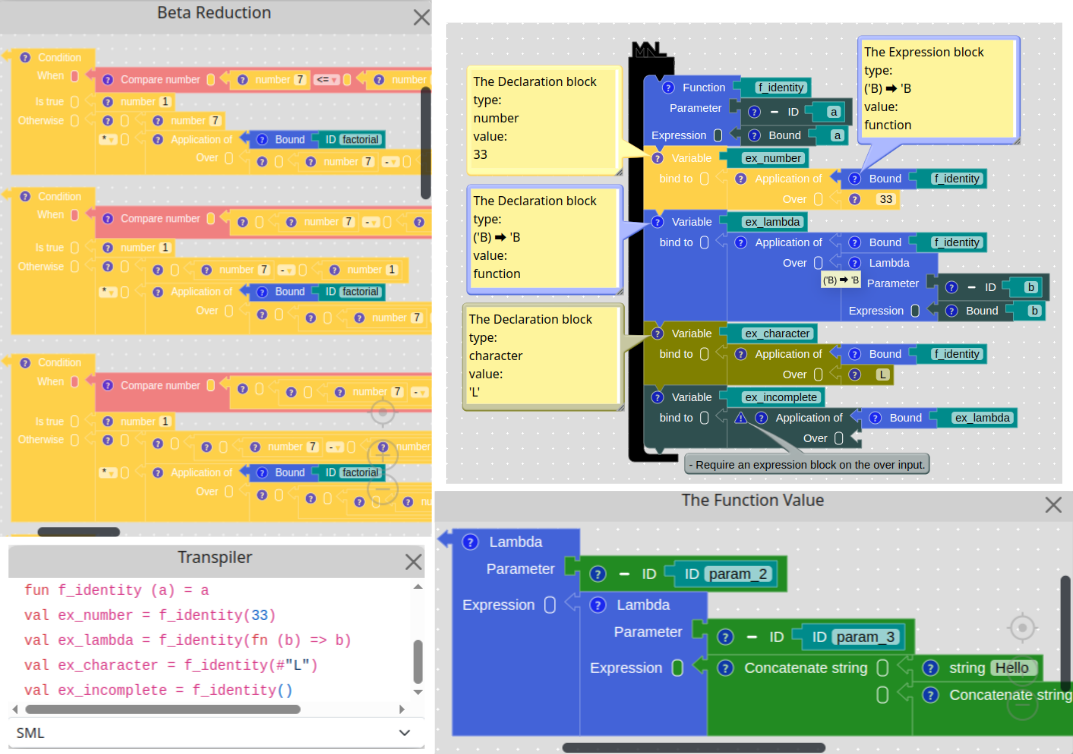Select the Beta Reduction panel title
This screenshot has width=1073, height=754.
point(214,13)
